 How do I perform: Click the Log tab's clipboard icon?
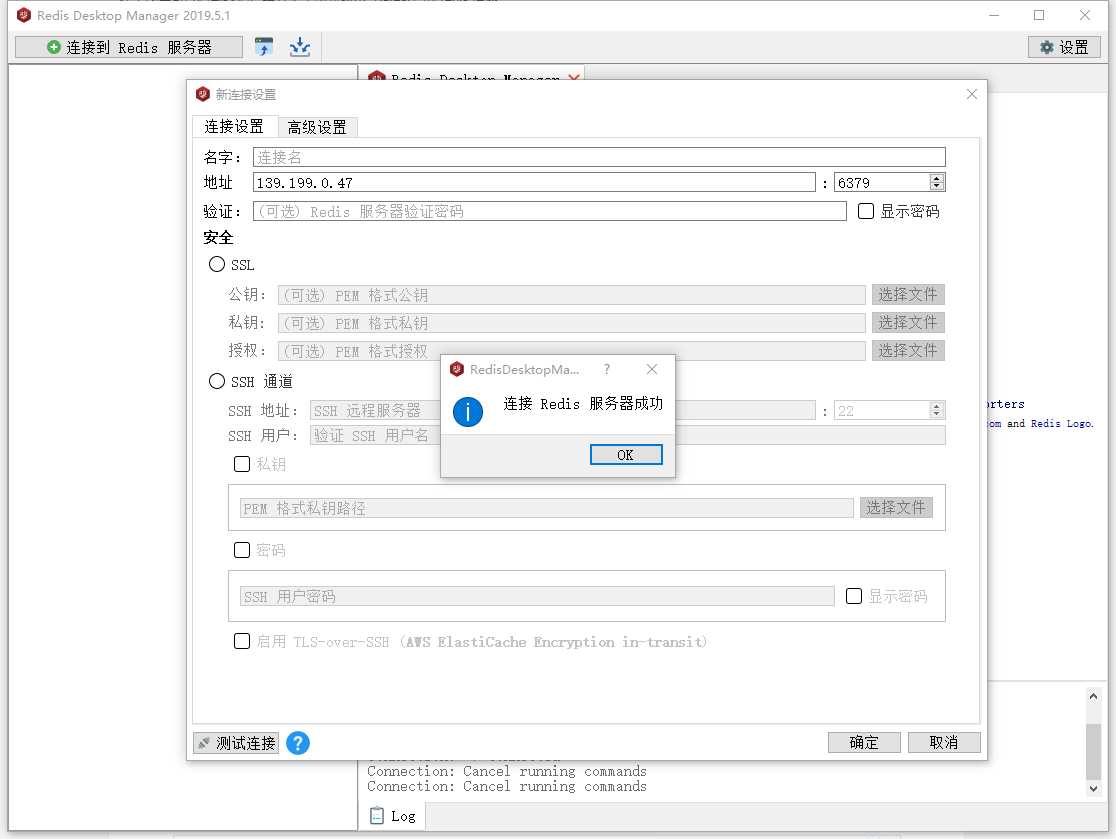click(377, 816)
